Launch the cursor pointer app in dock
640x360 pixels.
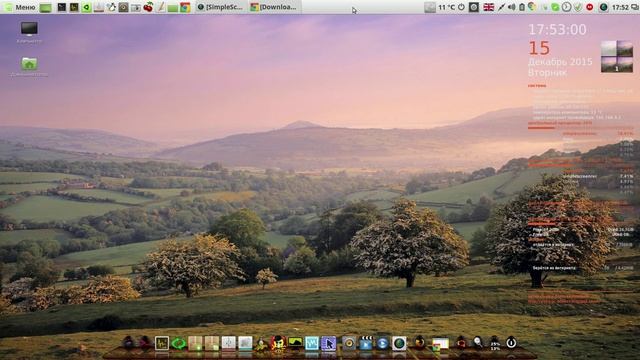[328, 343]
